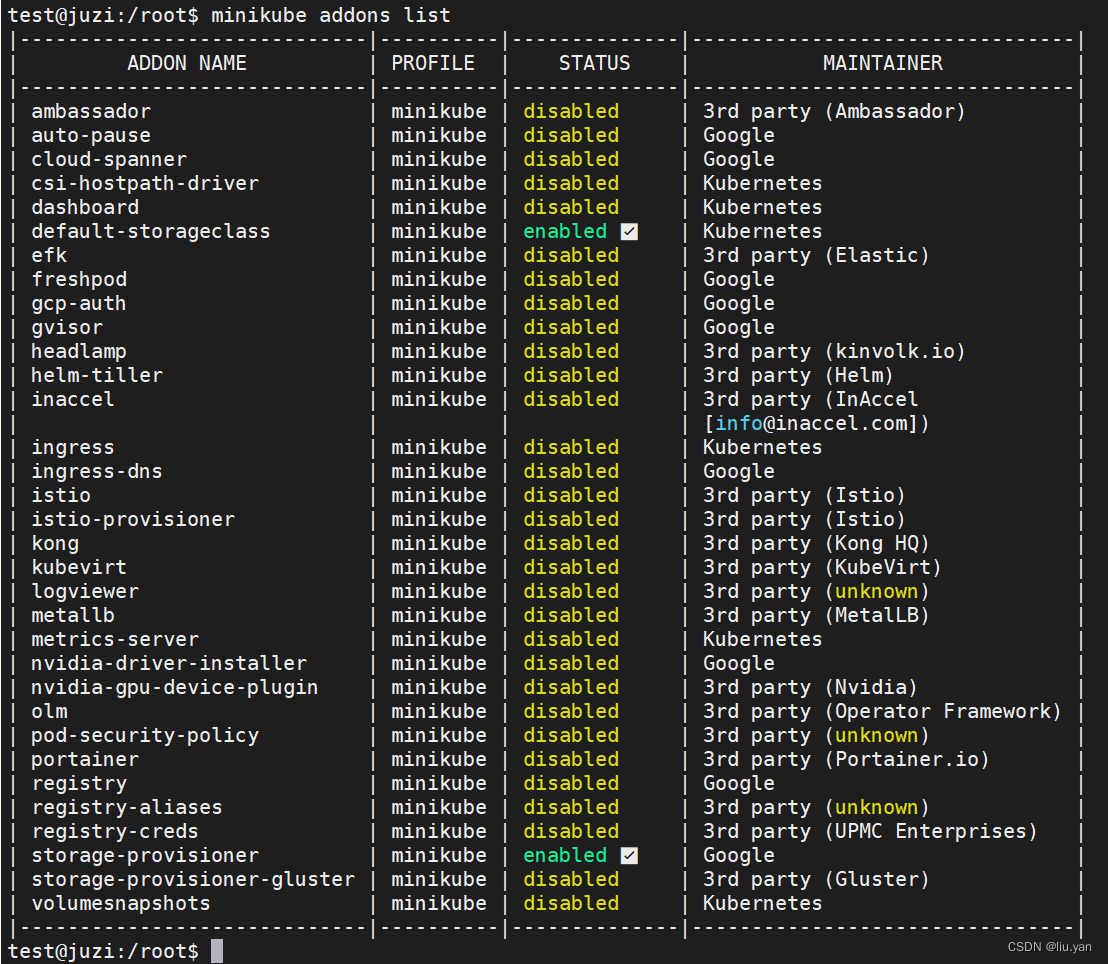Click the checkmark next to storage-provisioner enabled
Screen dimensions: 1108x964
pos(629,856)
